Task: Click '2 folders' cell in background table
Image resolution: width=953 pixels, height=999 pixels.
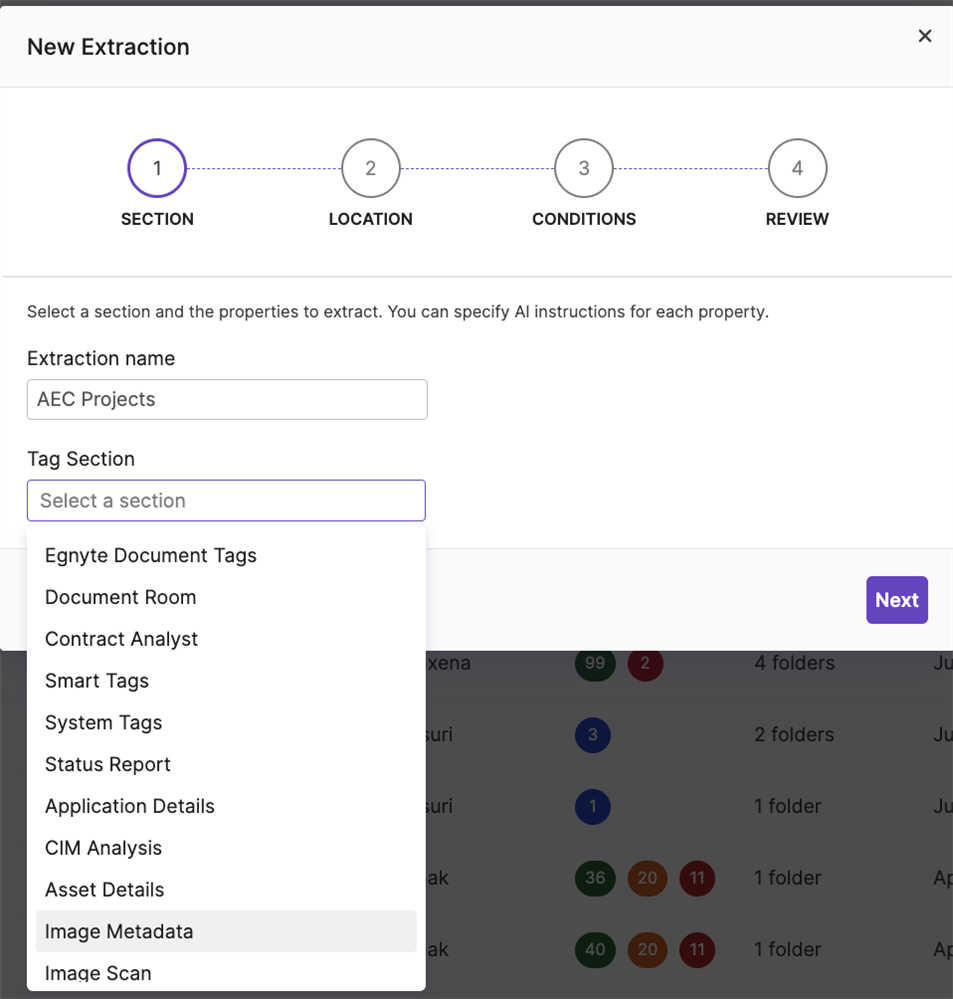Action: point(794,735)
